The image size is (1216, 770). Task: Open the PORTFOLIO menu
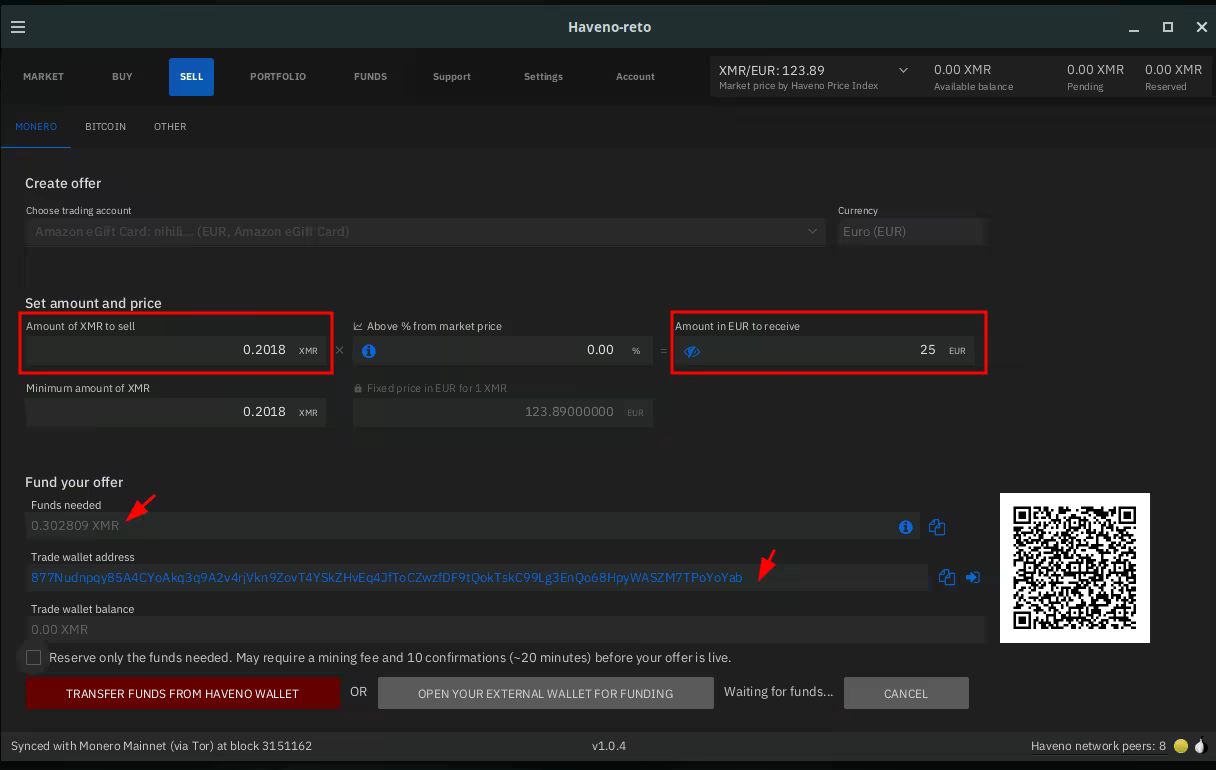[278, 77]
